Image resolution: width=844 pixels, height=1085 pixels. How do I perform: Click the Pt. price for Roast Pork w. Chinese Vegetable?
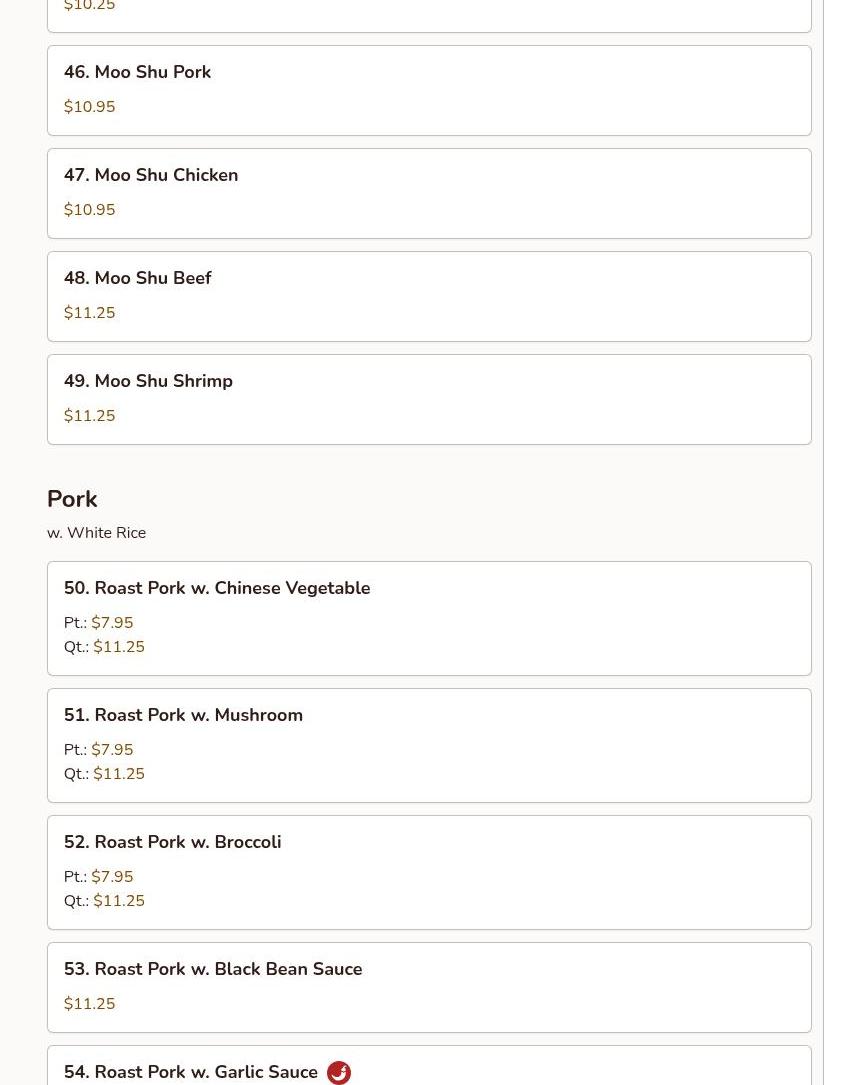point(112,623)
